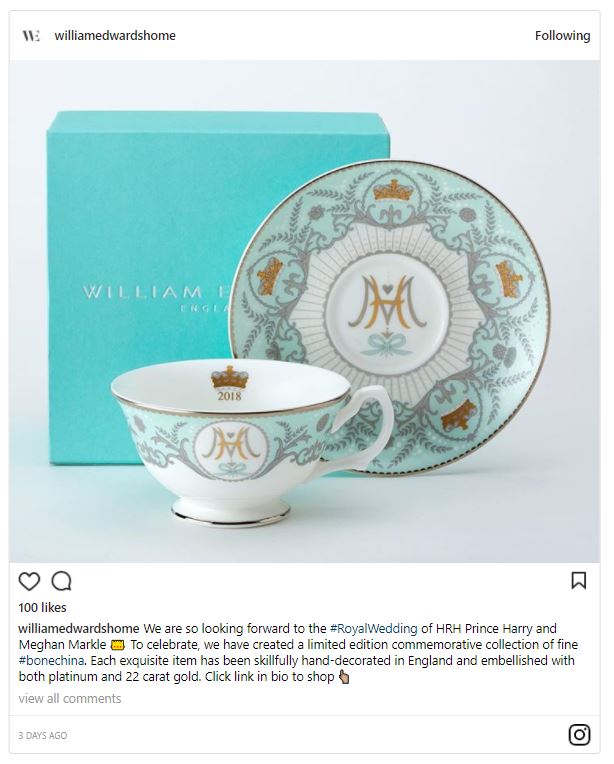The height and width of the screenshot is (764, 614).
Task: Open williamedwardshome username in header
Action: click(115, 36)
